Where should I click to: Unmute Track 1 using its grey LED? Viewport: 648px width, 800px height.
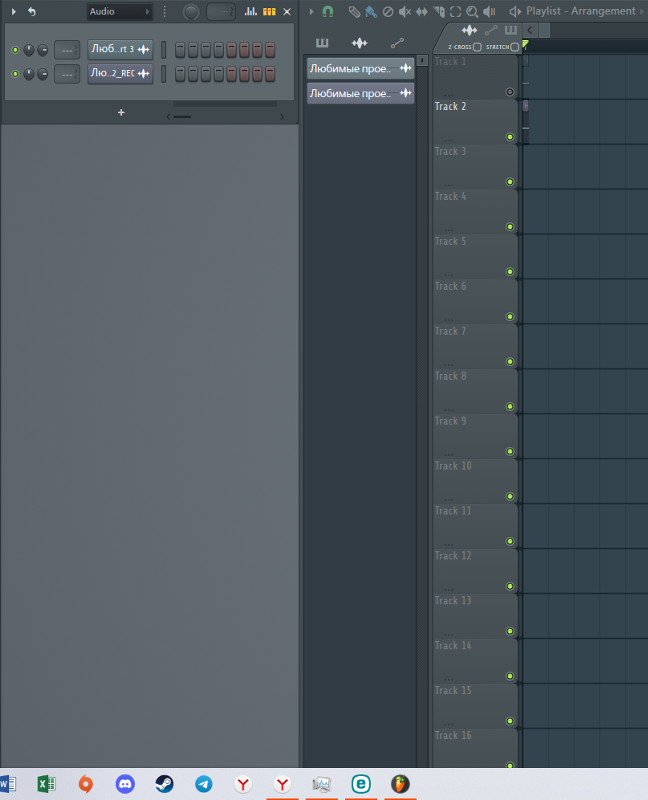point(510,92)
